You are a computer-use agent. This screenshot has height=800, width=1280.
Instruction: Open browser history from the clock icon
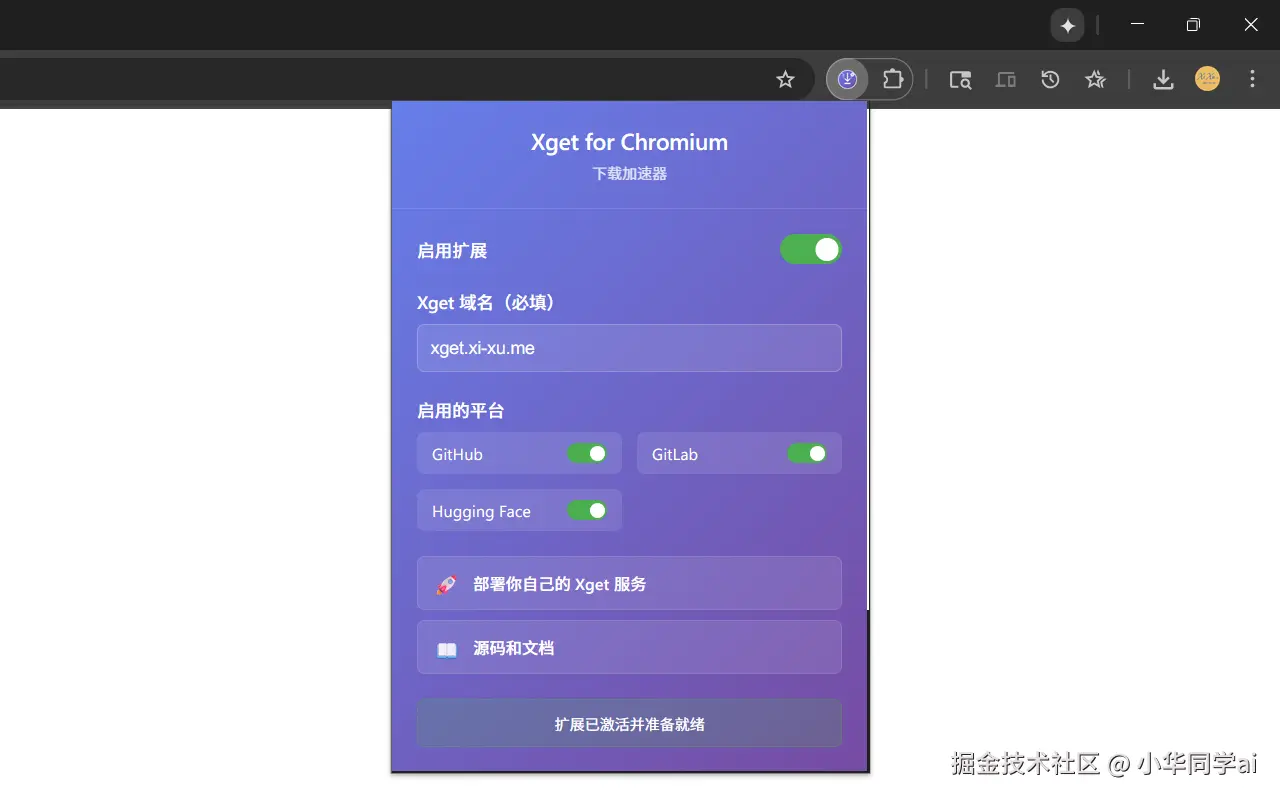pyautogui.click(x=1050, y=79)
